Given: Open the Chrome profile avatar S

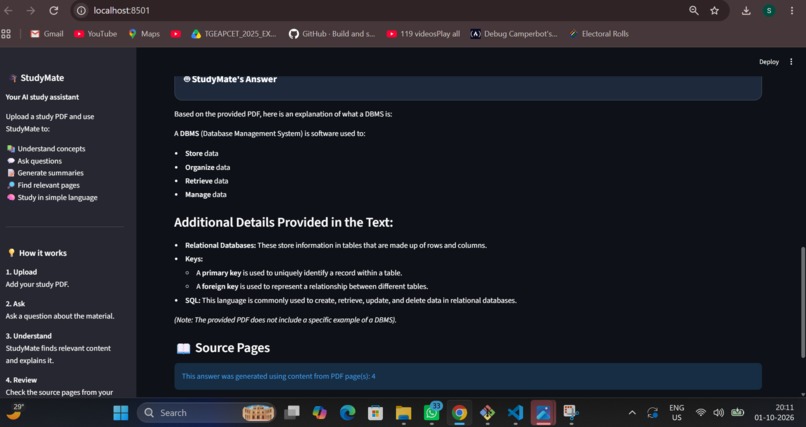Looking at the screenshot, I should (769, 10).
